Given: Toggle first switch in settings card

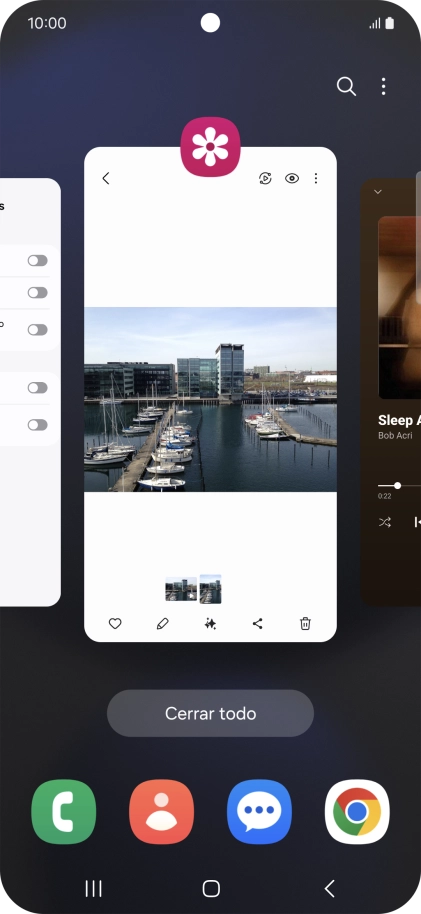Looking at the screenshot, I should (x=37, y=261).
